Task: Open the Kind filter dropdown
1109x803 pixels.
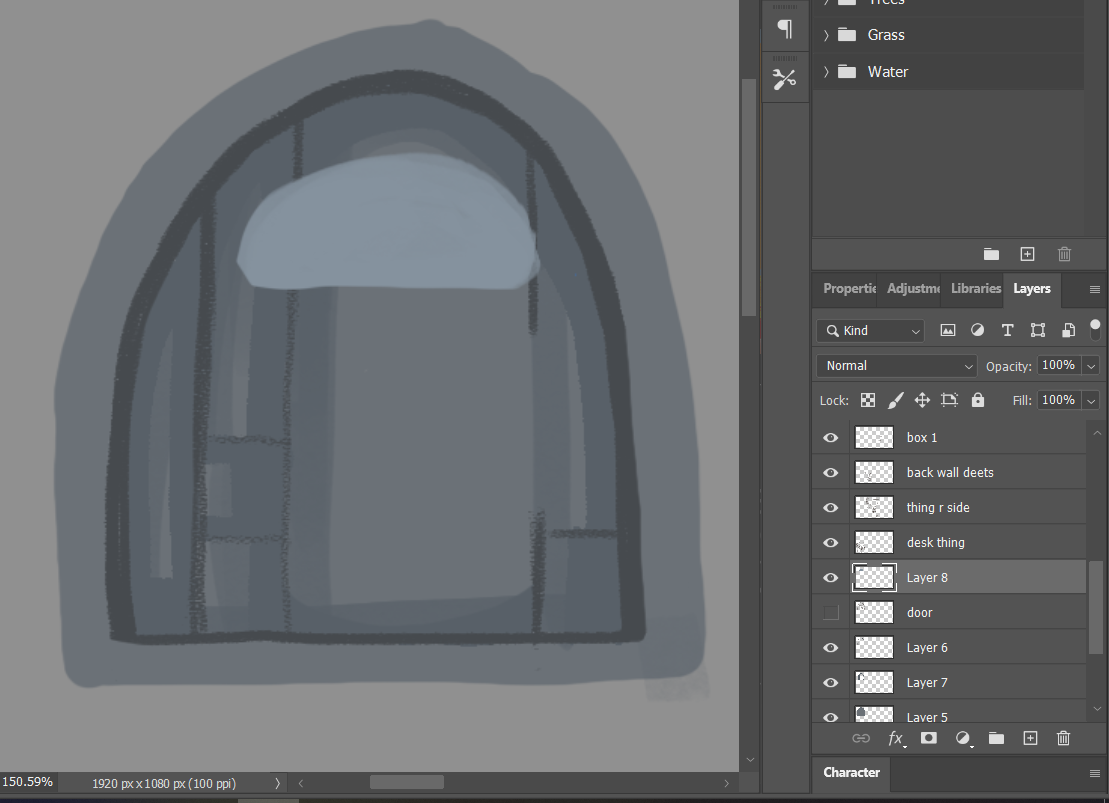Action: [x=871, y=330]
